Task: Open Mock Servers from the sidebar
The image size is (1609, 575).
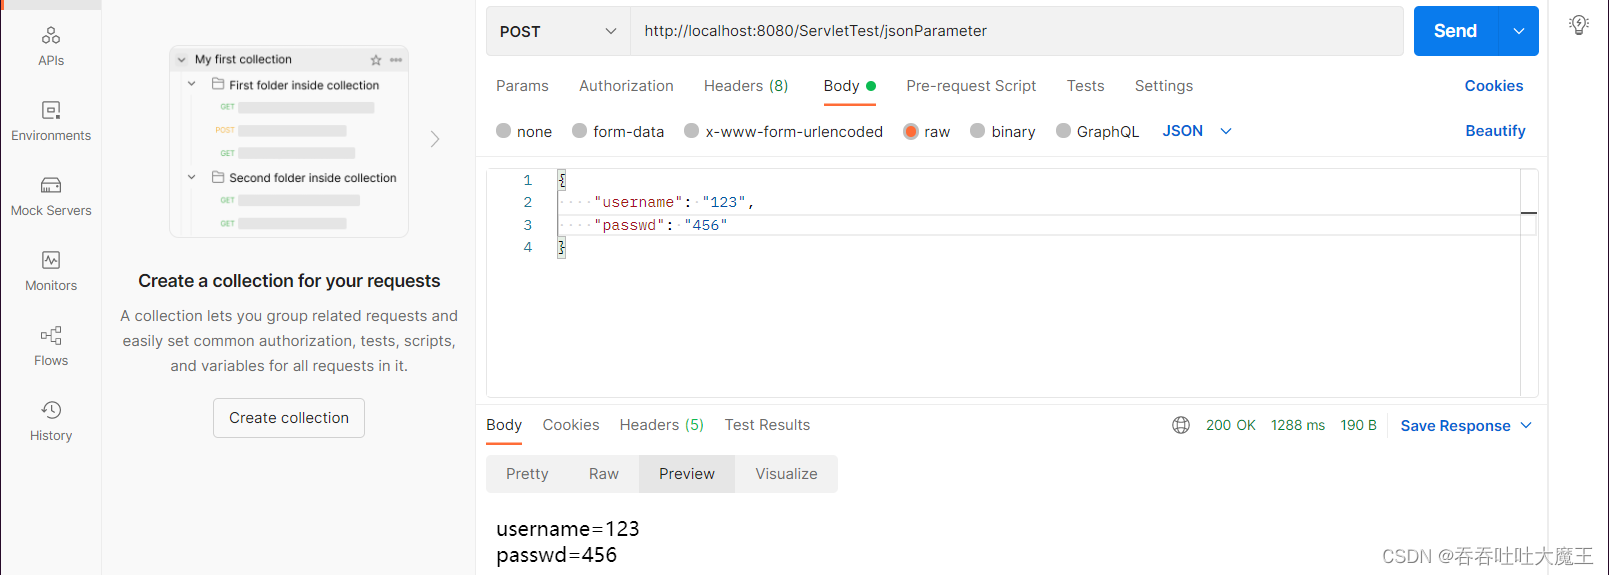Action: click(x=51, y=196)
